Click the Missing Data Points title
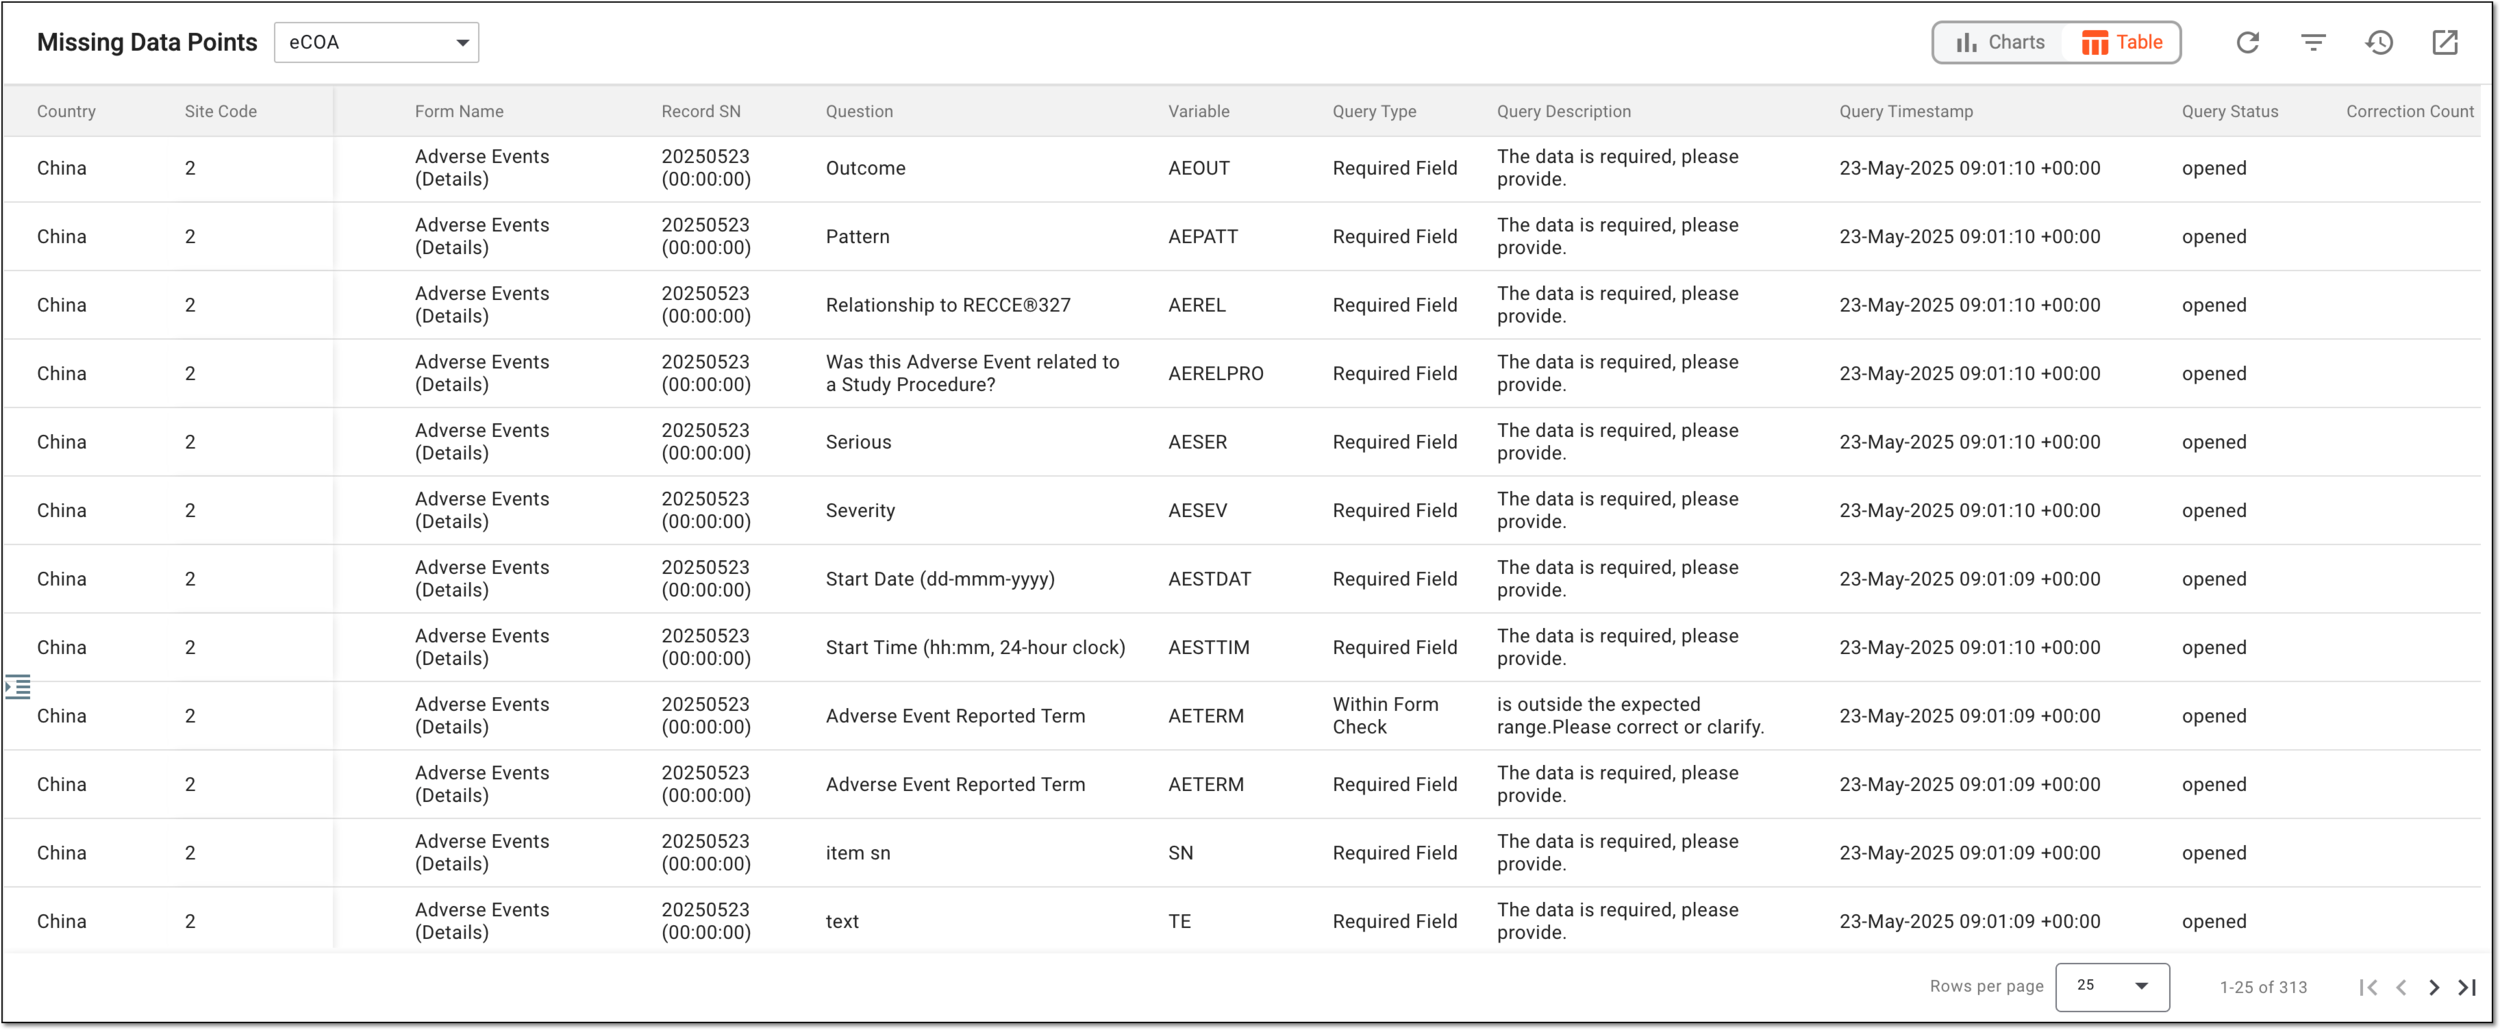 coord(147,42)
